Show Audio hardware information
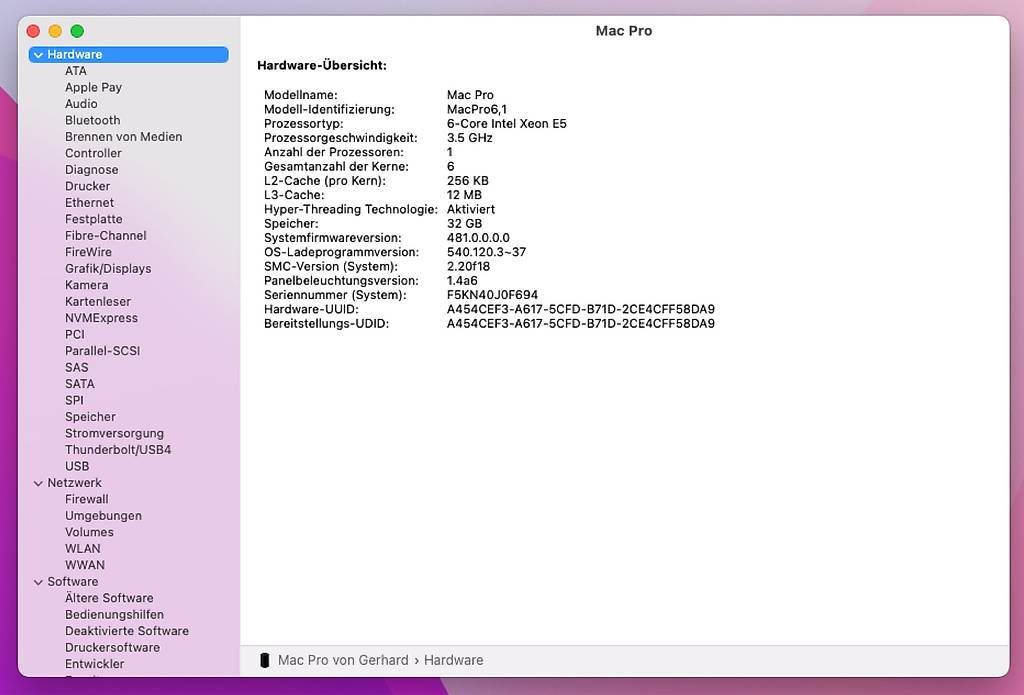 [81, 103]
